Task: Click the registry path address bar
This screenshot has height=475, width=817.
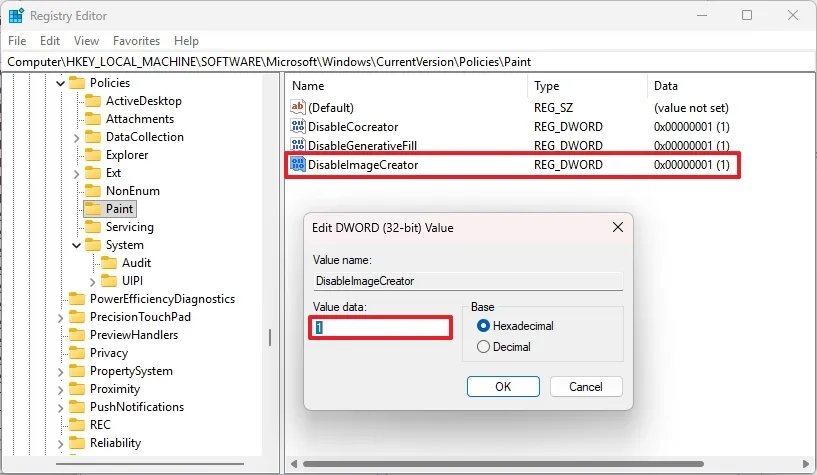Action: tap(408, 62)
